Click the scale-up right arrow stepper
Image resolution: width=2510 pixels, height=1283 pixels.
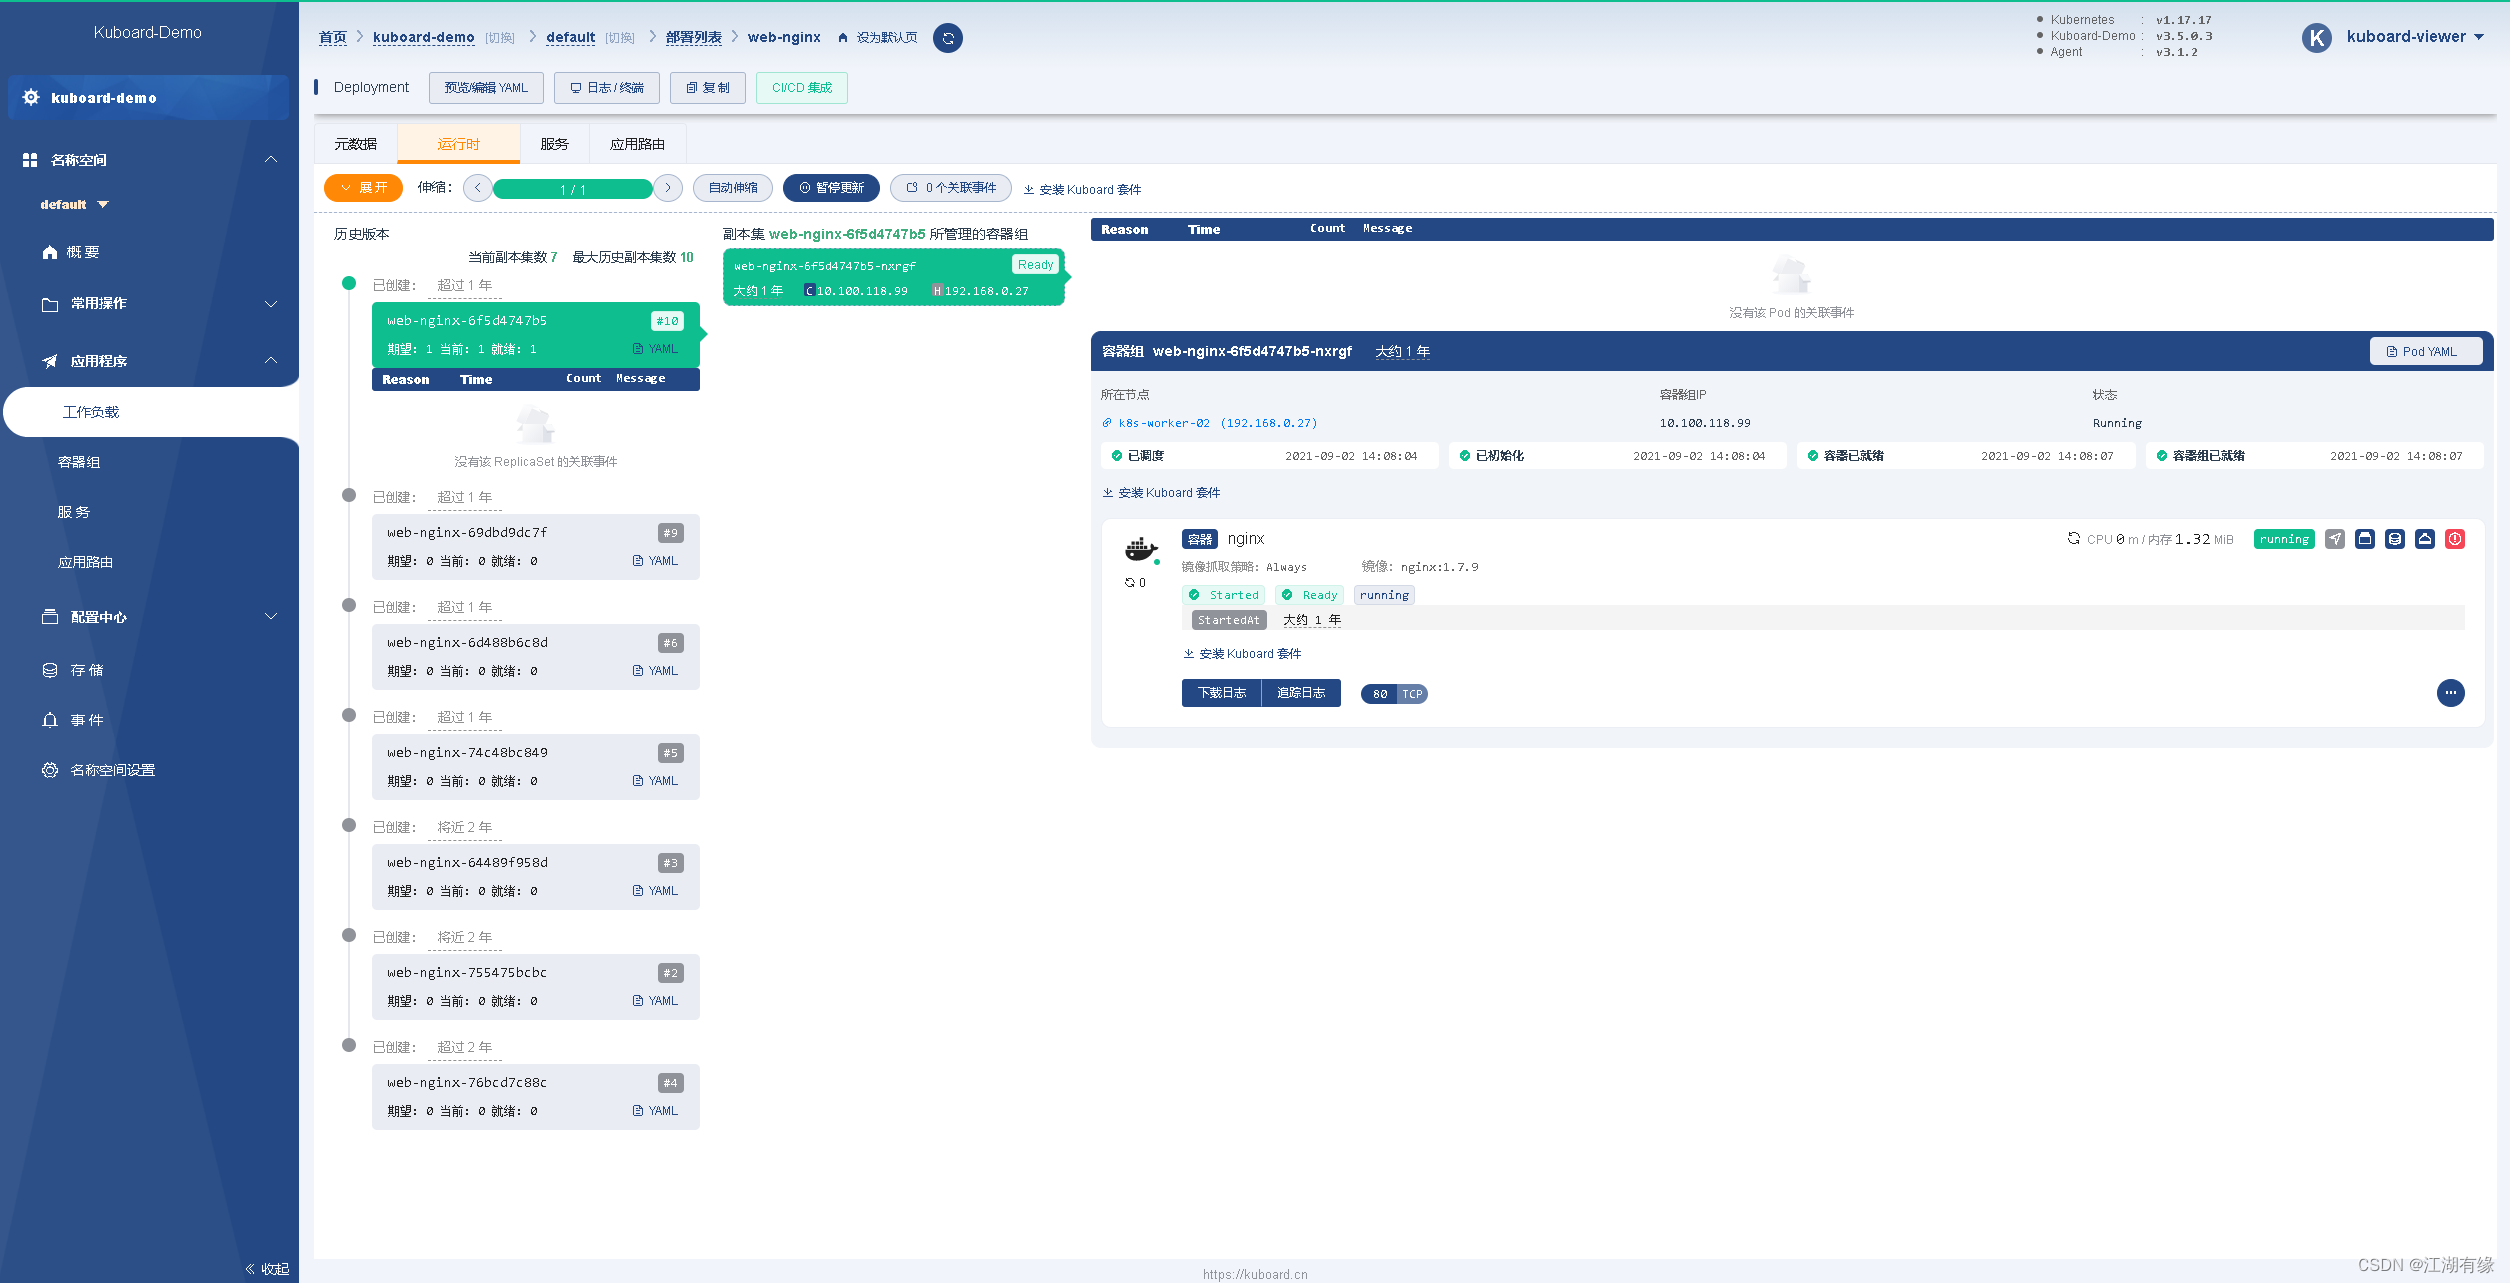[x=668, y=188]
